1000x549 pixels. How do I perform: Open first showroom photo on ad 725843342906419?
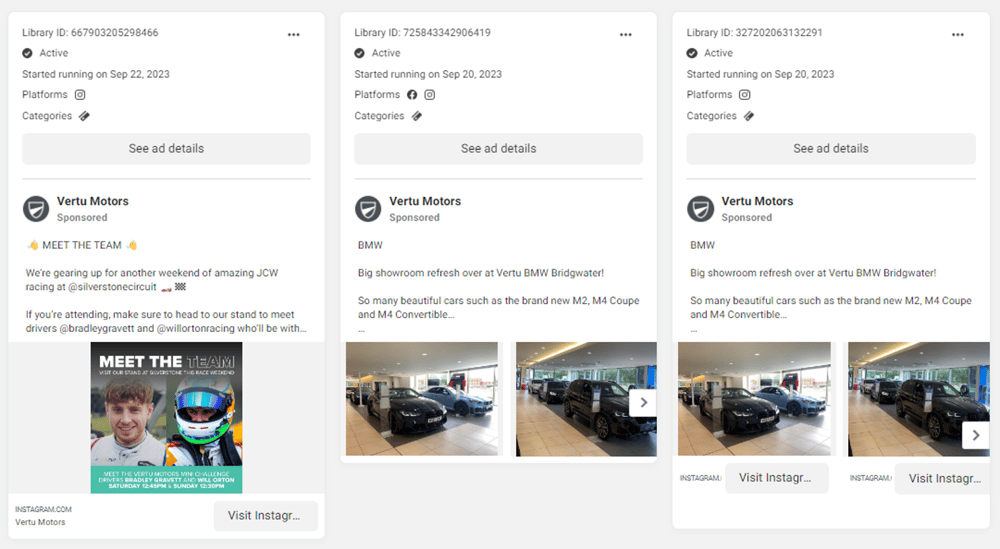point(422,399)
